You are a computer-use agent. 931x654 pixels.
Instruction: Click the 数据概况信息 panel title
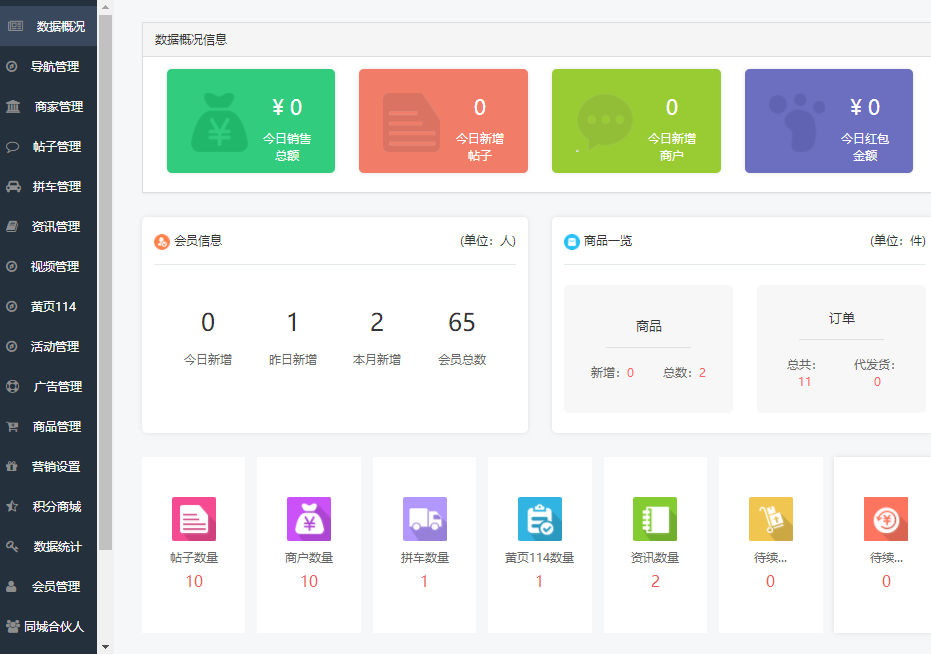191,39
